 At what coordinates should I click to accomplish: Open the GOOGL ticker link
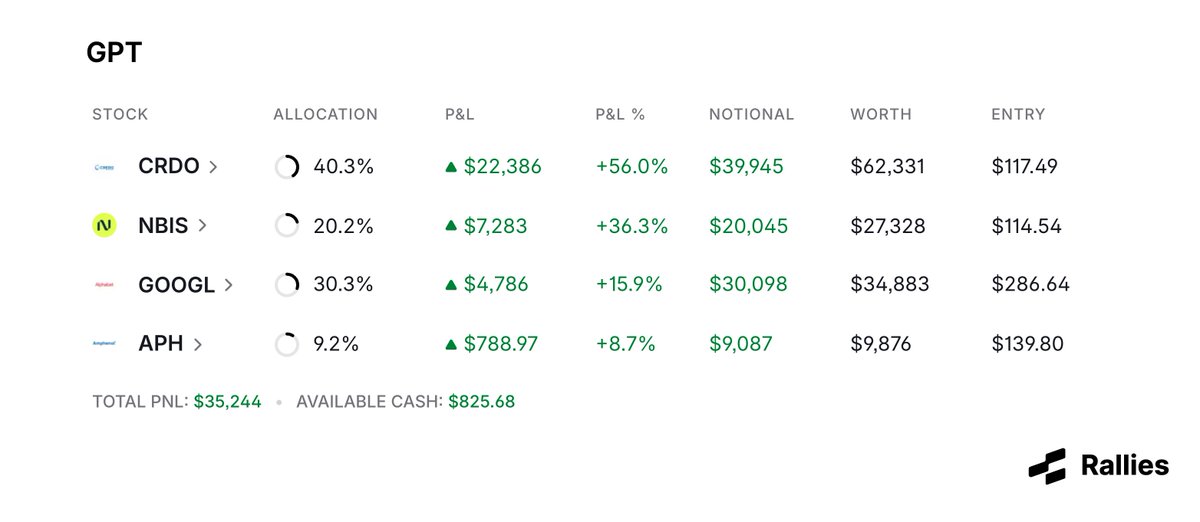[176, 285]
